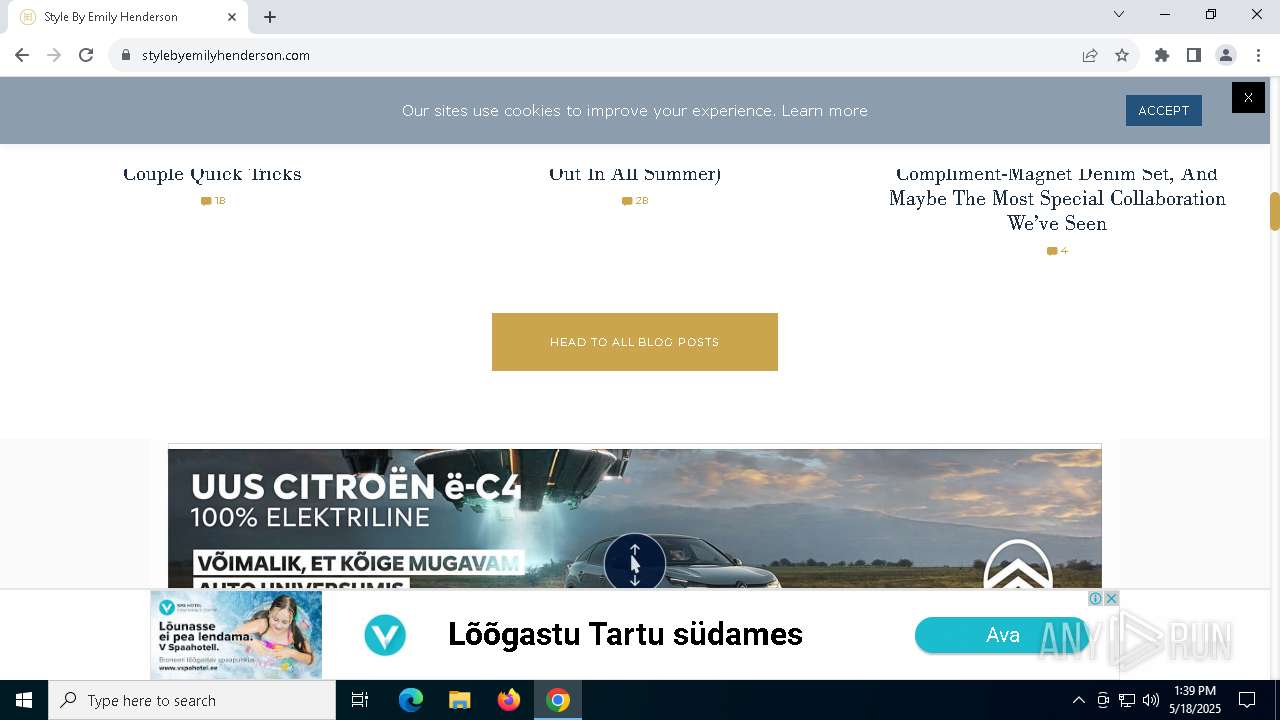Open the Windows notification center
The height and width of the screenshot is (720, 1280).
tap(1247, 700)
